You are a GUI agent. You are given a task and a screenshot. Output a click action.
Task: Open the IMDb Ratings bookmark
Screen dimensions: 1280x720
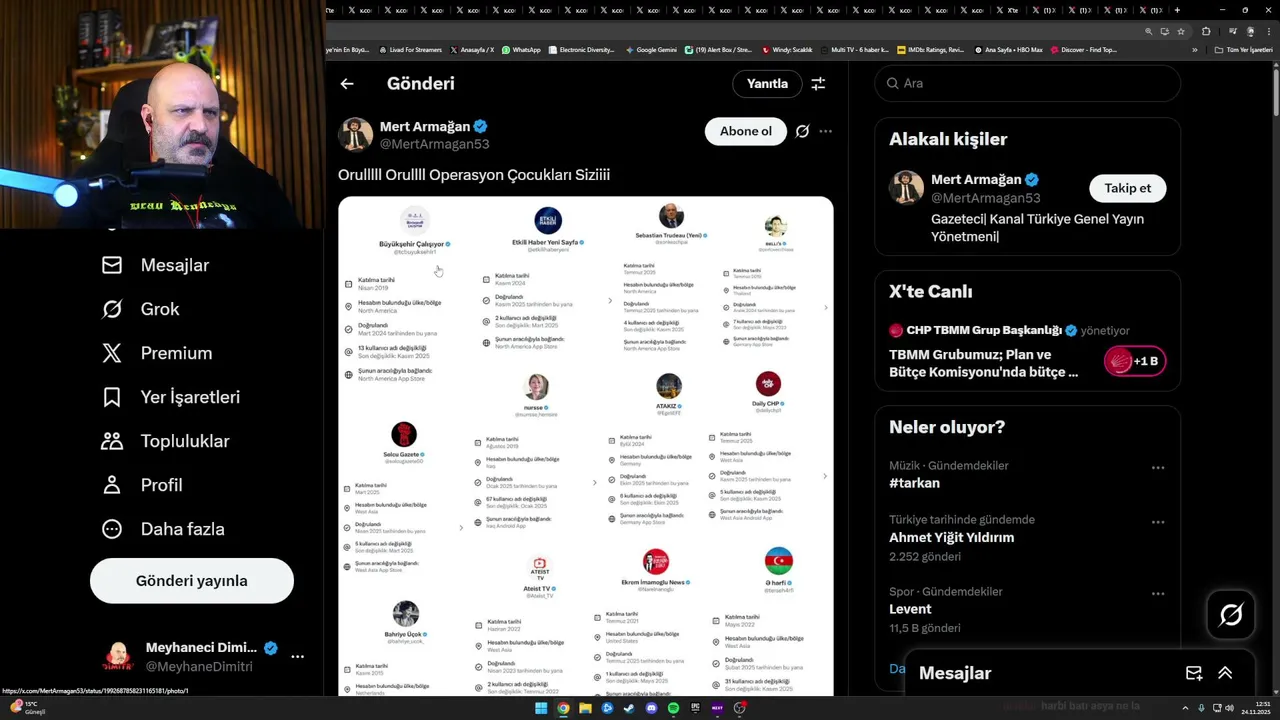pos(931,50)
